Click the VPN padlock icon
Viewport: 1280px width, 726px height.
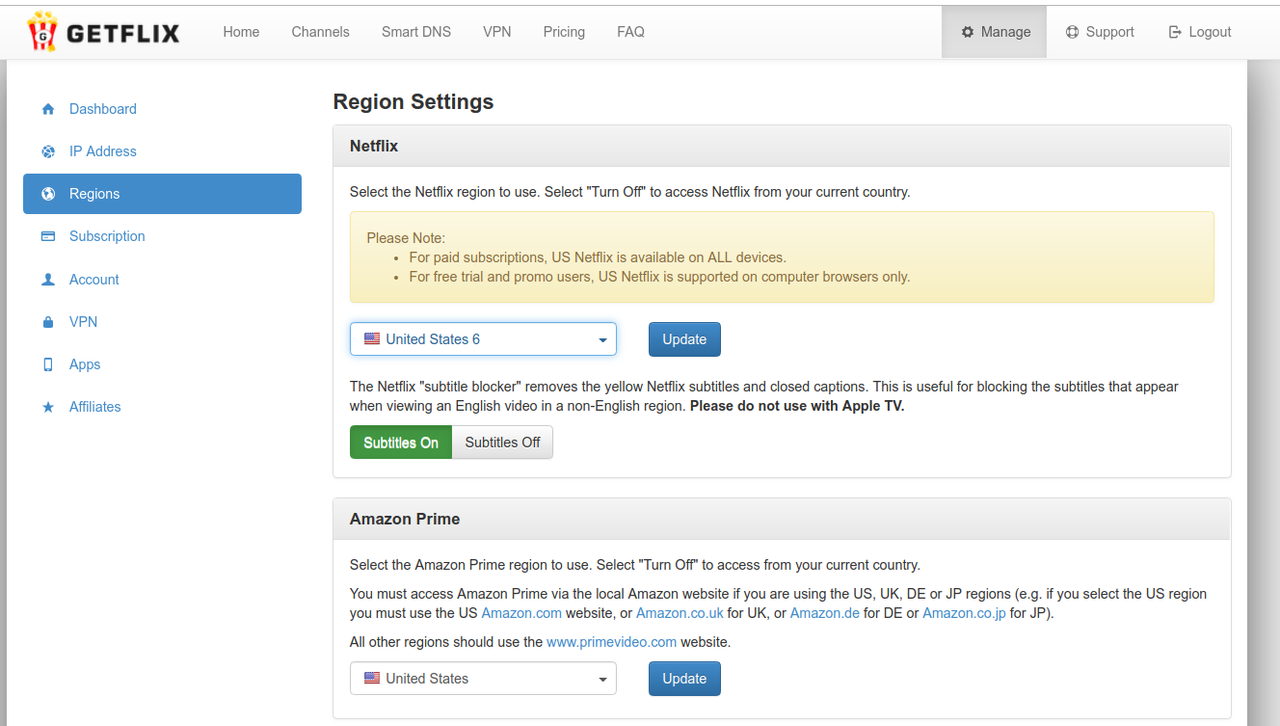point(48,322)
